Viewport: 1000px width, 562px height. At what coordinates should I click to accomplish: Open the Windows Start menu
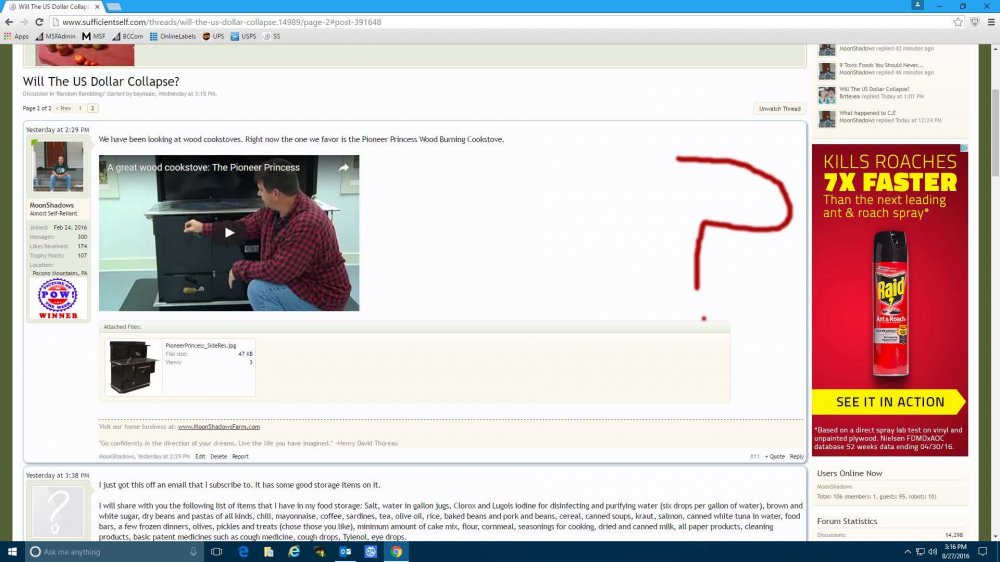(11, 552)
